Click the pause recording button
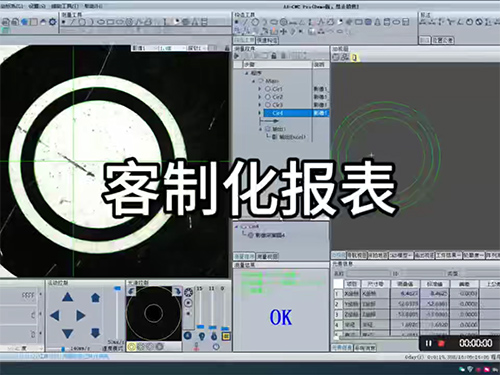500x375 pixels. (x=429, y=343)
